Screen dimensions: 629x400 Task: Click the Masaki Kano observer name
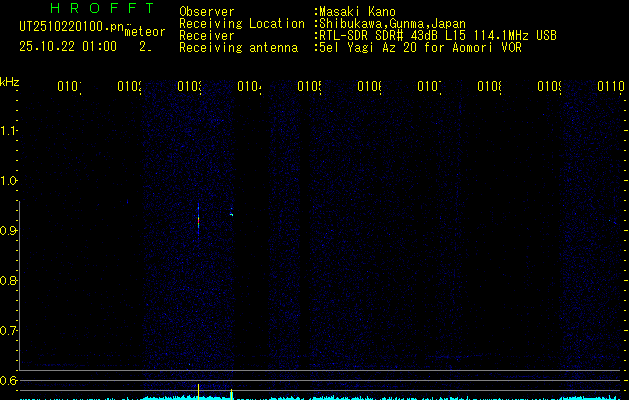coord(357,11)
